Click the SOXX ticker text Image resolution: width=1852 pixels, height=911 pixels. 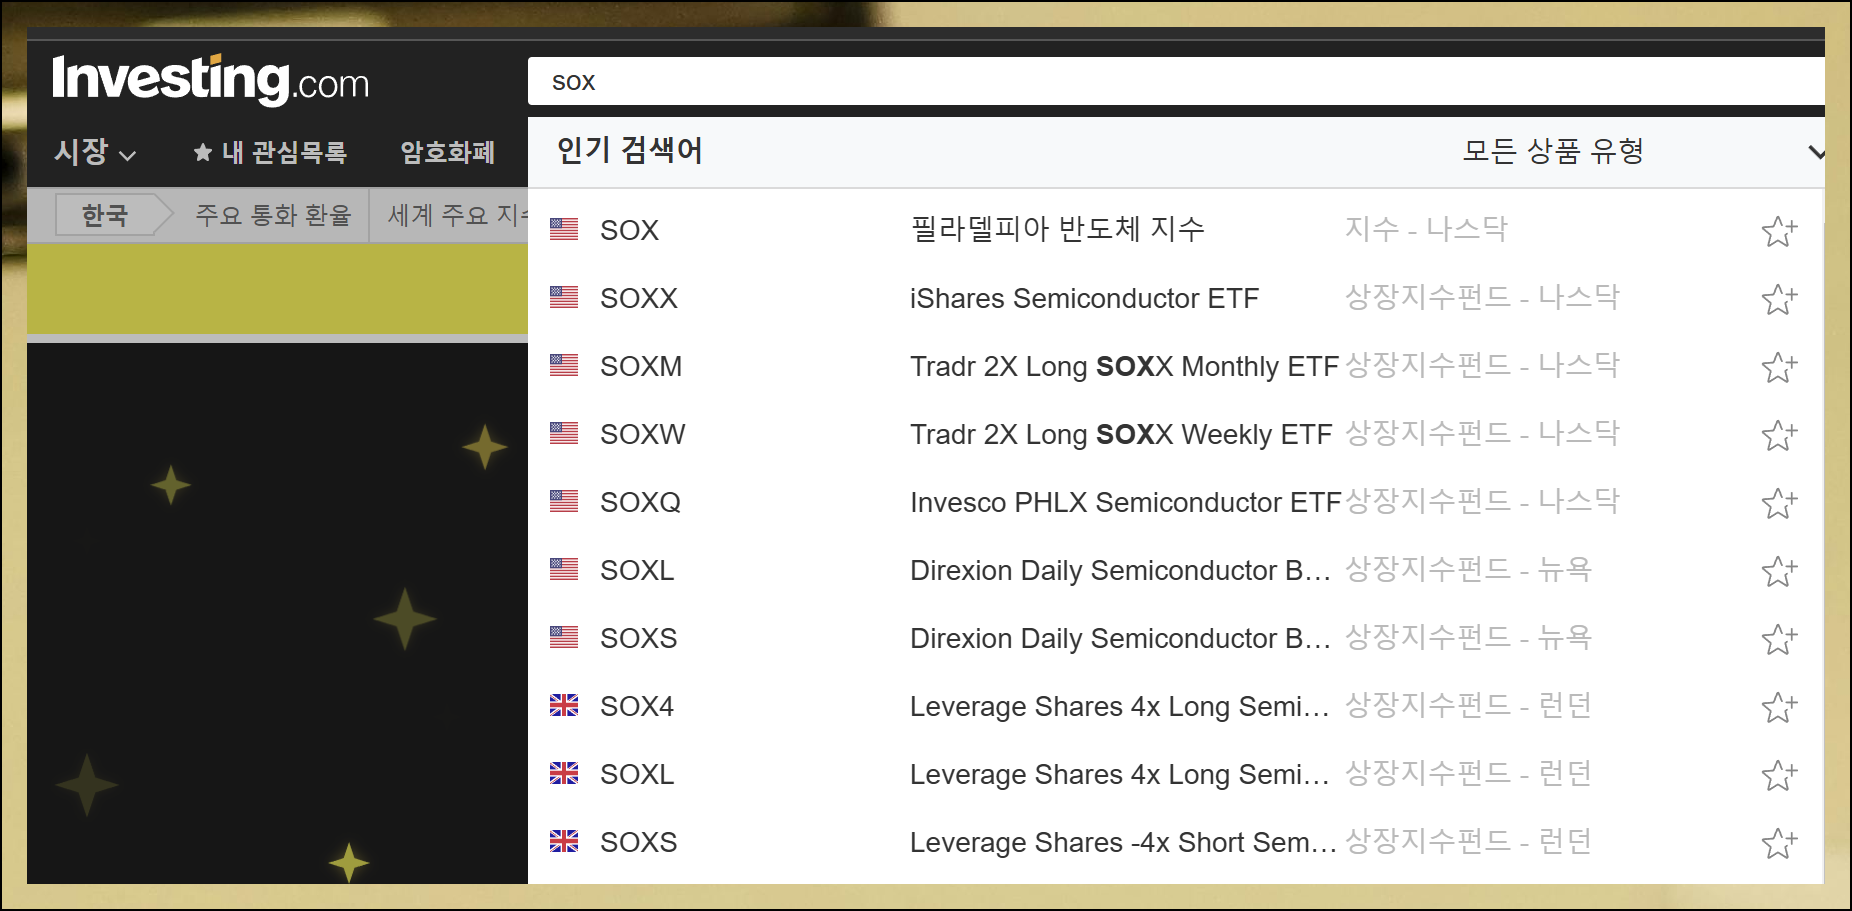coord(639,298)
